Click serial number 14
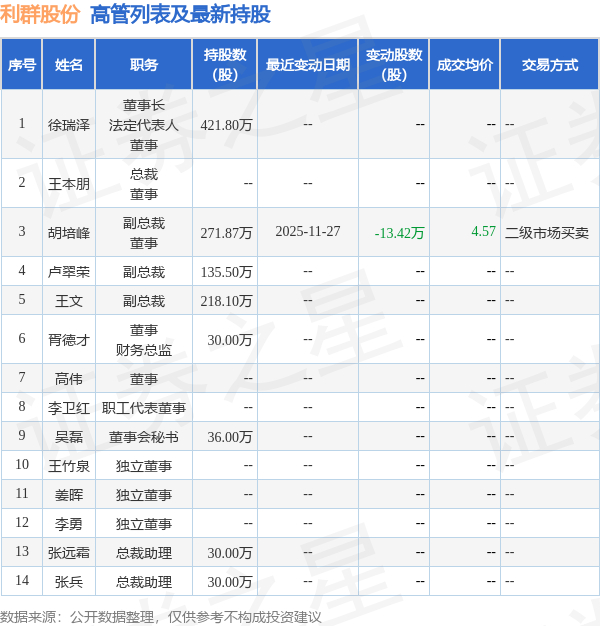Screen dimensions: 600x626 point(22,580)
